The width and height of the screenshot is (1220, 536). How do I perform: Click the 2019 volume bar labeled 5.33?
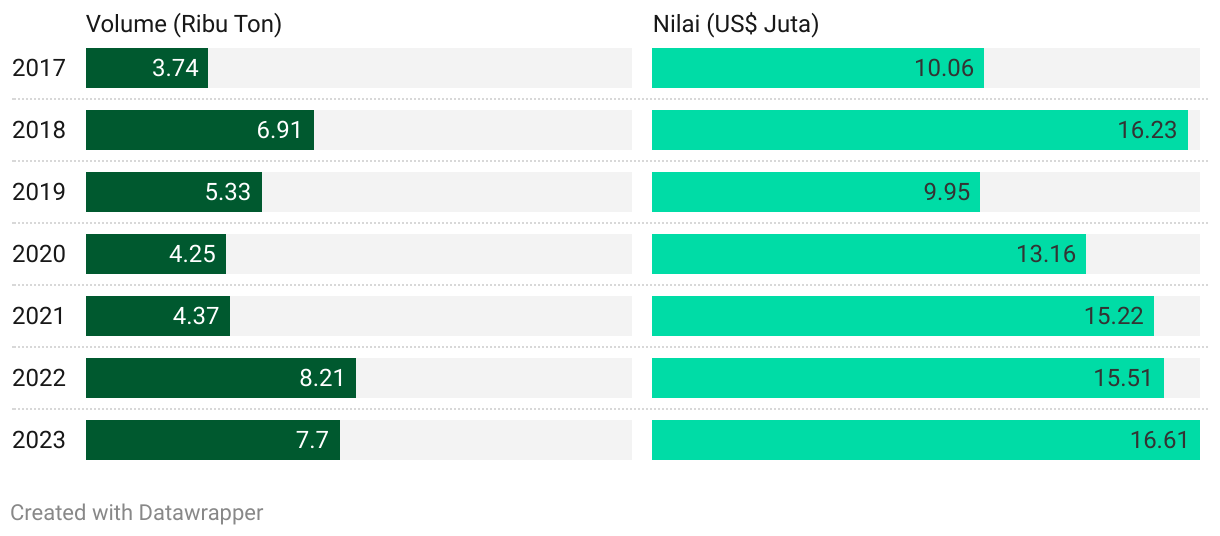pyautogui.click(x=174, y=192)
